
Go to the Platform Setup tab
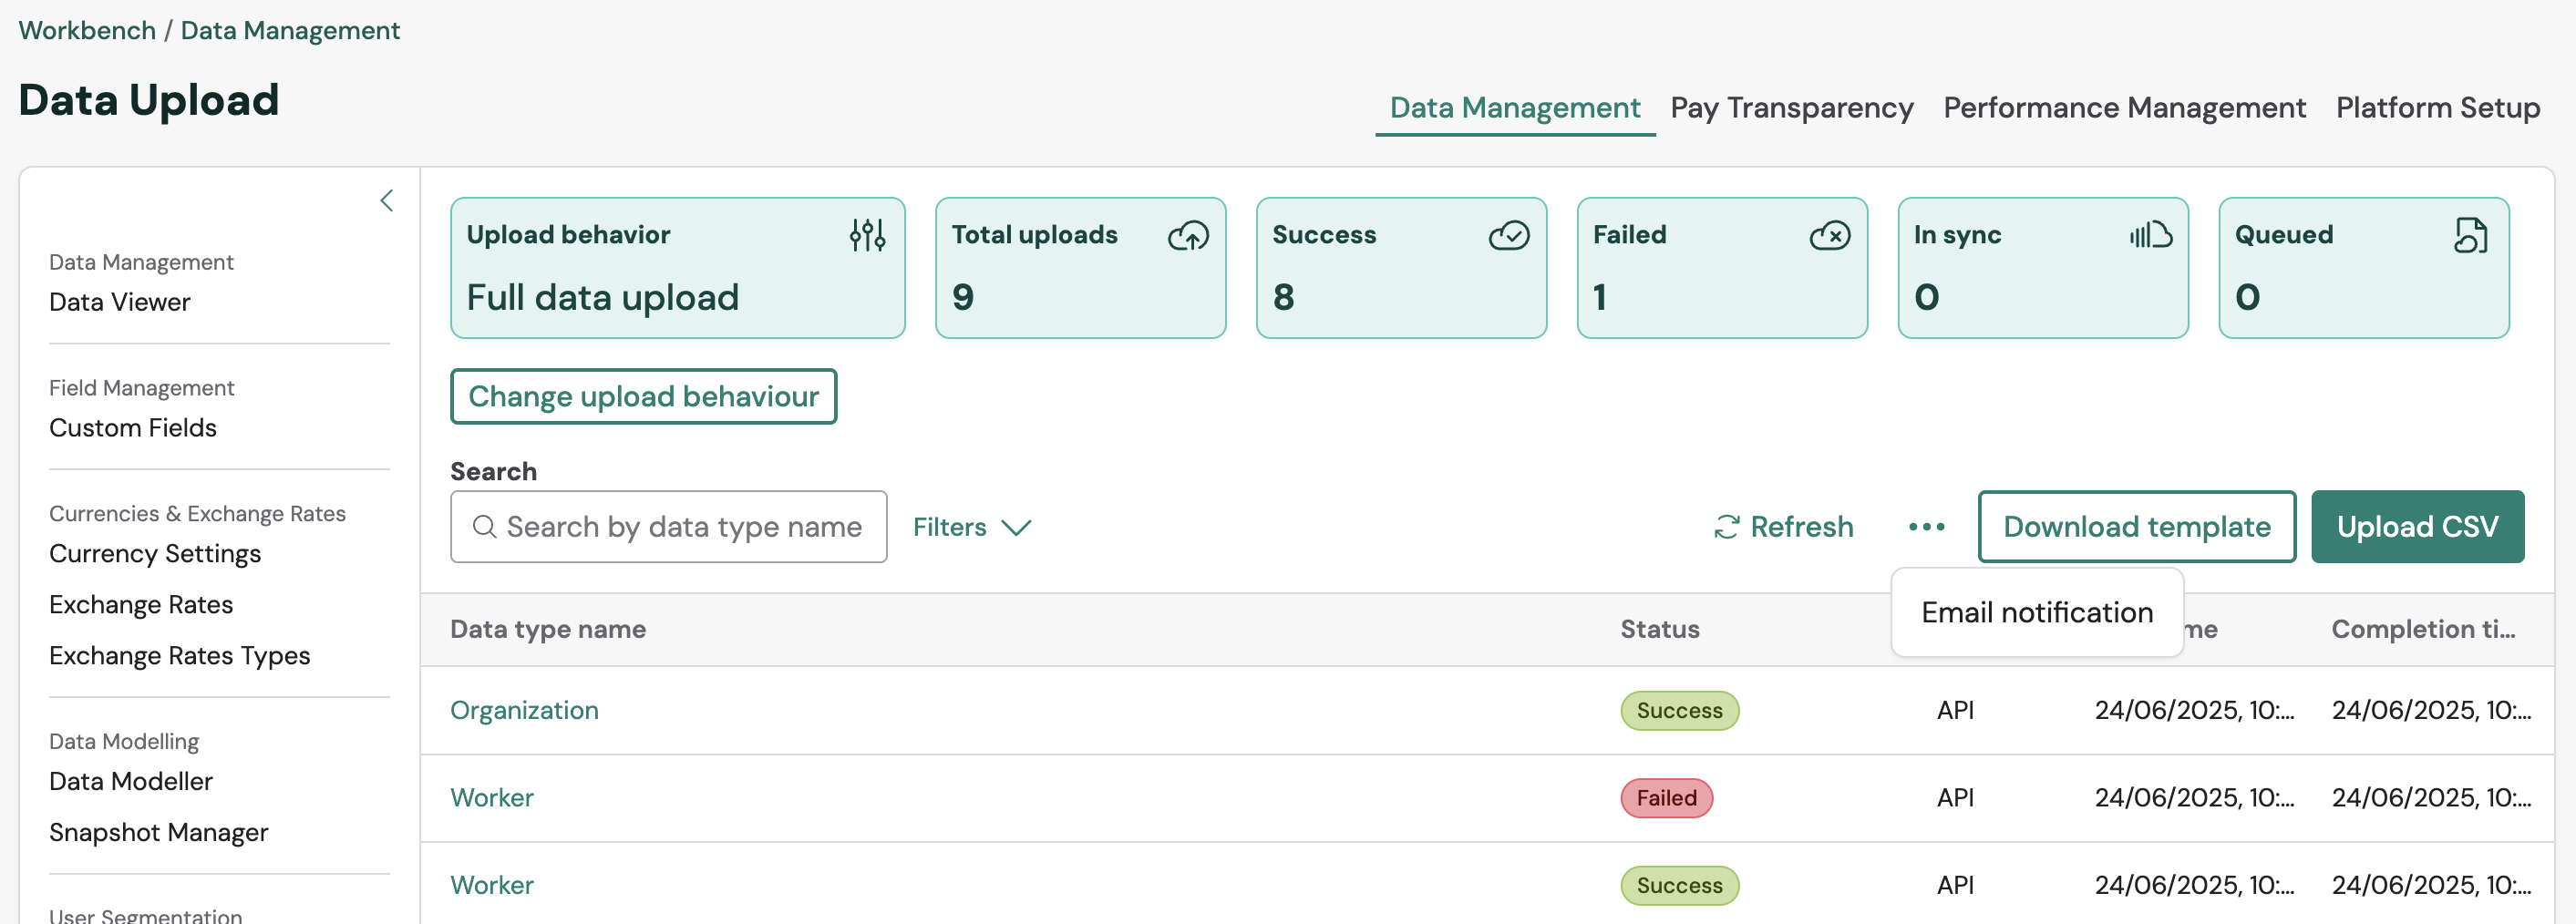pyautogui.click(x=2437, y=108)
